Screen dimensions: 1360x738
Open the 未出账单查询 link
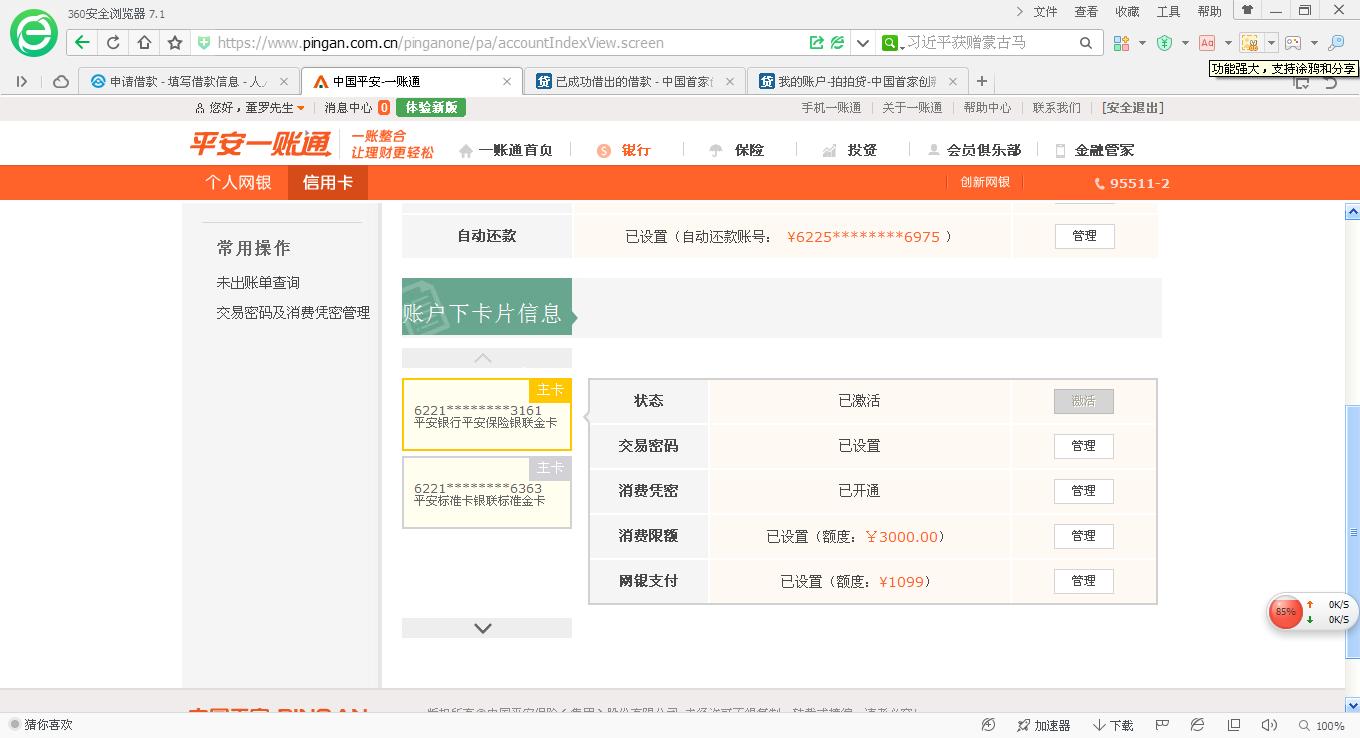pyautogui.click(x=258, y=283)
